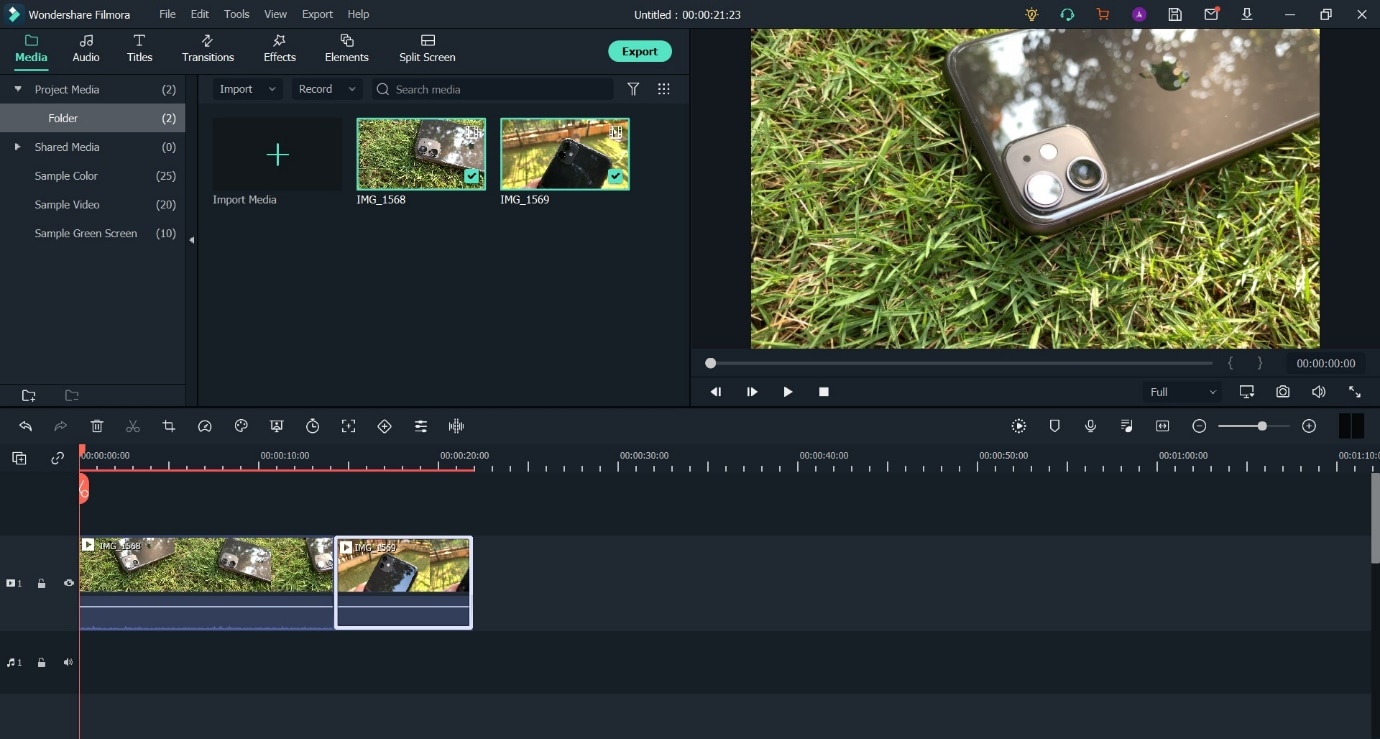
Task: Switch media view with the grid icon
Action: [663, 89]
